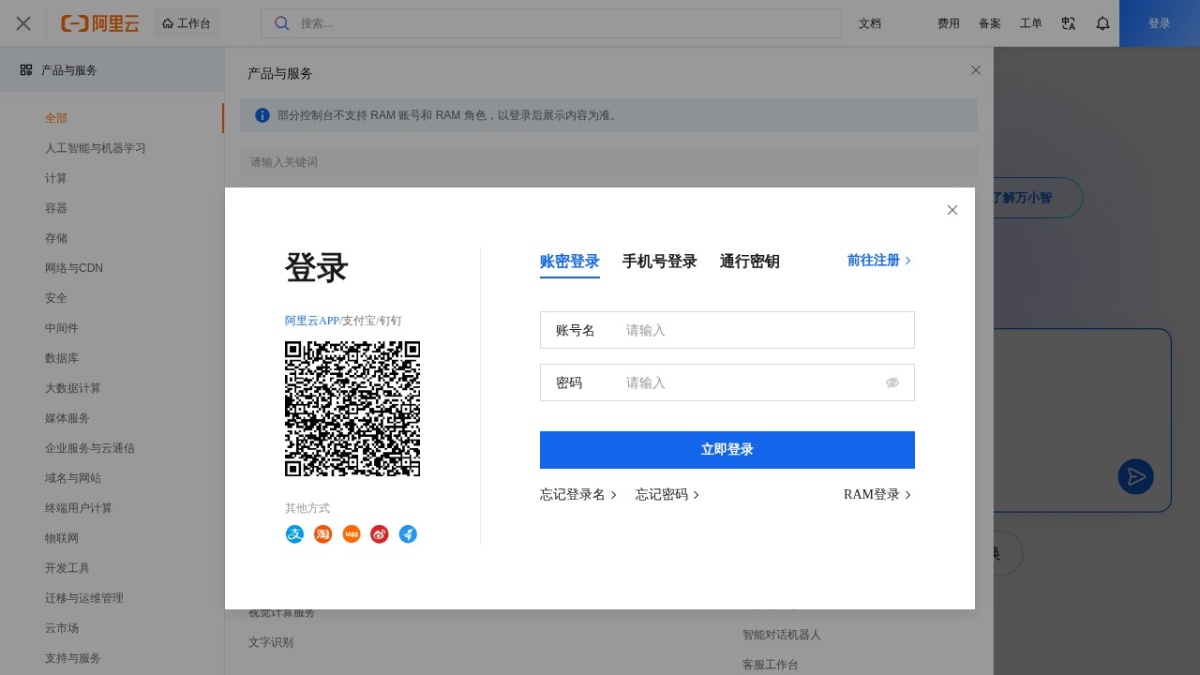Open RAM登录 link
The width and height of the screenshot is (1200, 675).
pos(877,494)
